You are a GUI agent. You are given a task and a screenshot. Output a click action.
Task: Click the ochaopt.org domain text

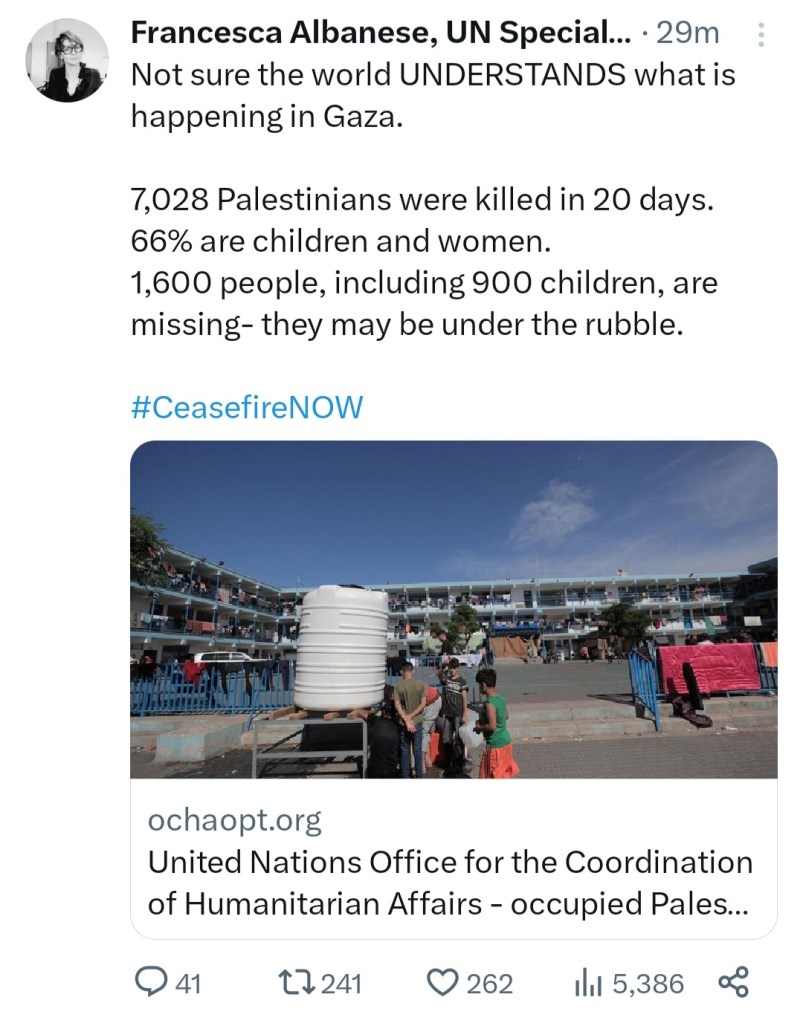234,821
